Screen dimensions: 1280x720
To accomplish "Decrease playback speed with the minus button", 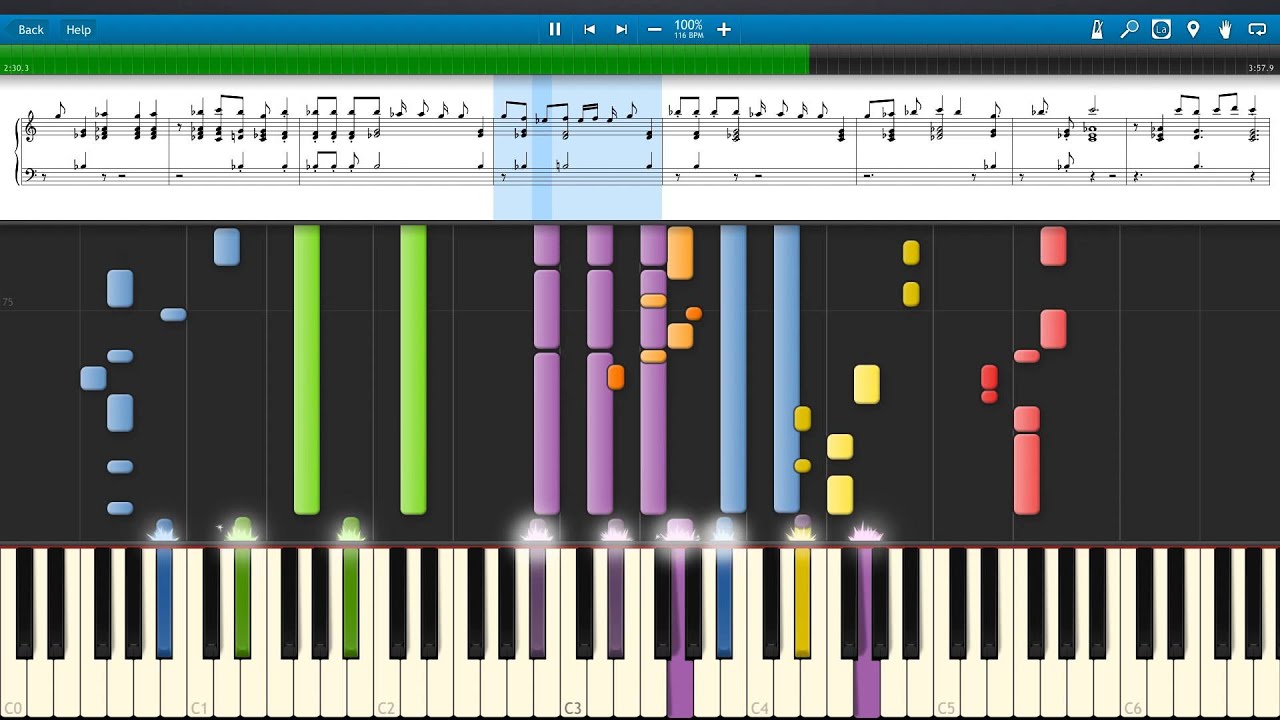I will pyautogui.click(x=654, y=30).
